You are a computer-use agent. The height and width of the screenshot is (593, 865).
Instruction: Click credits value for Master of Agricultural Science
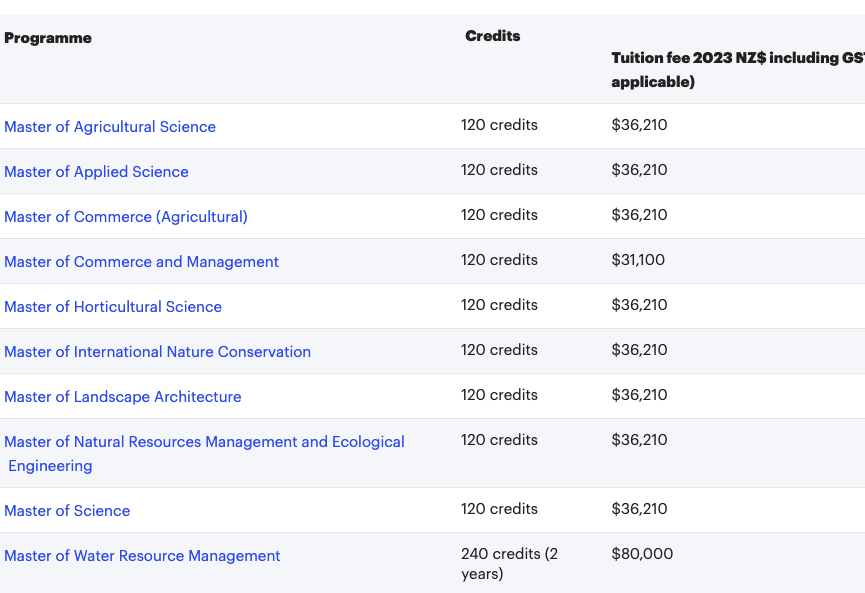click(499, 125)
